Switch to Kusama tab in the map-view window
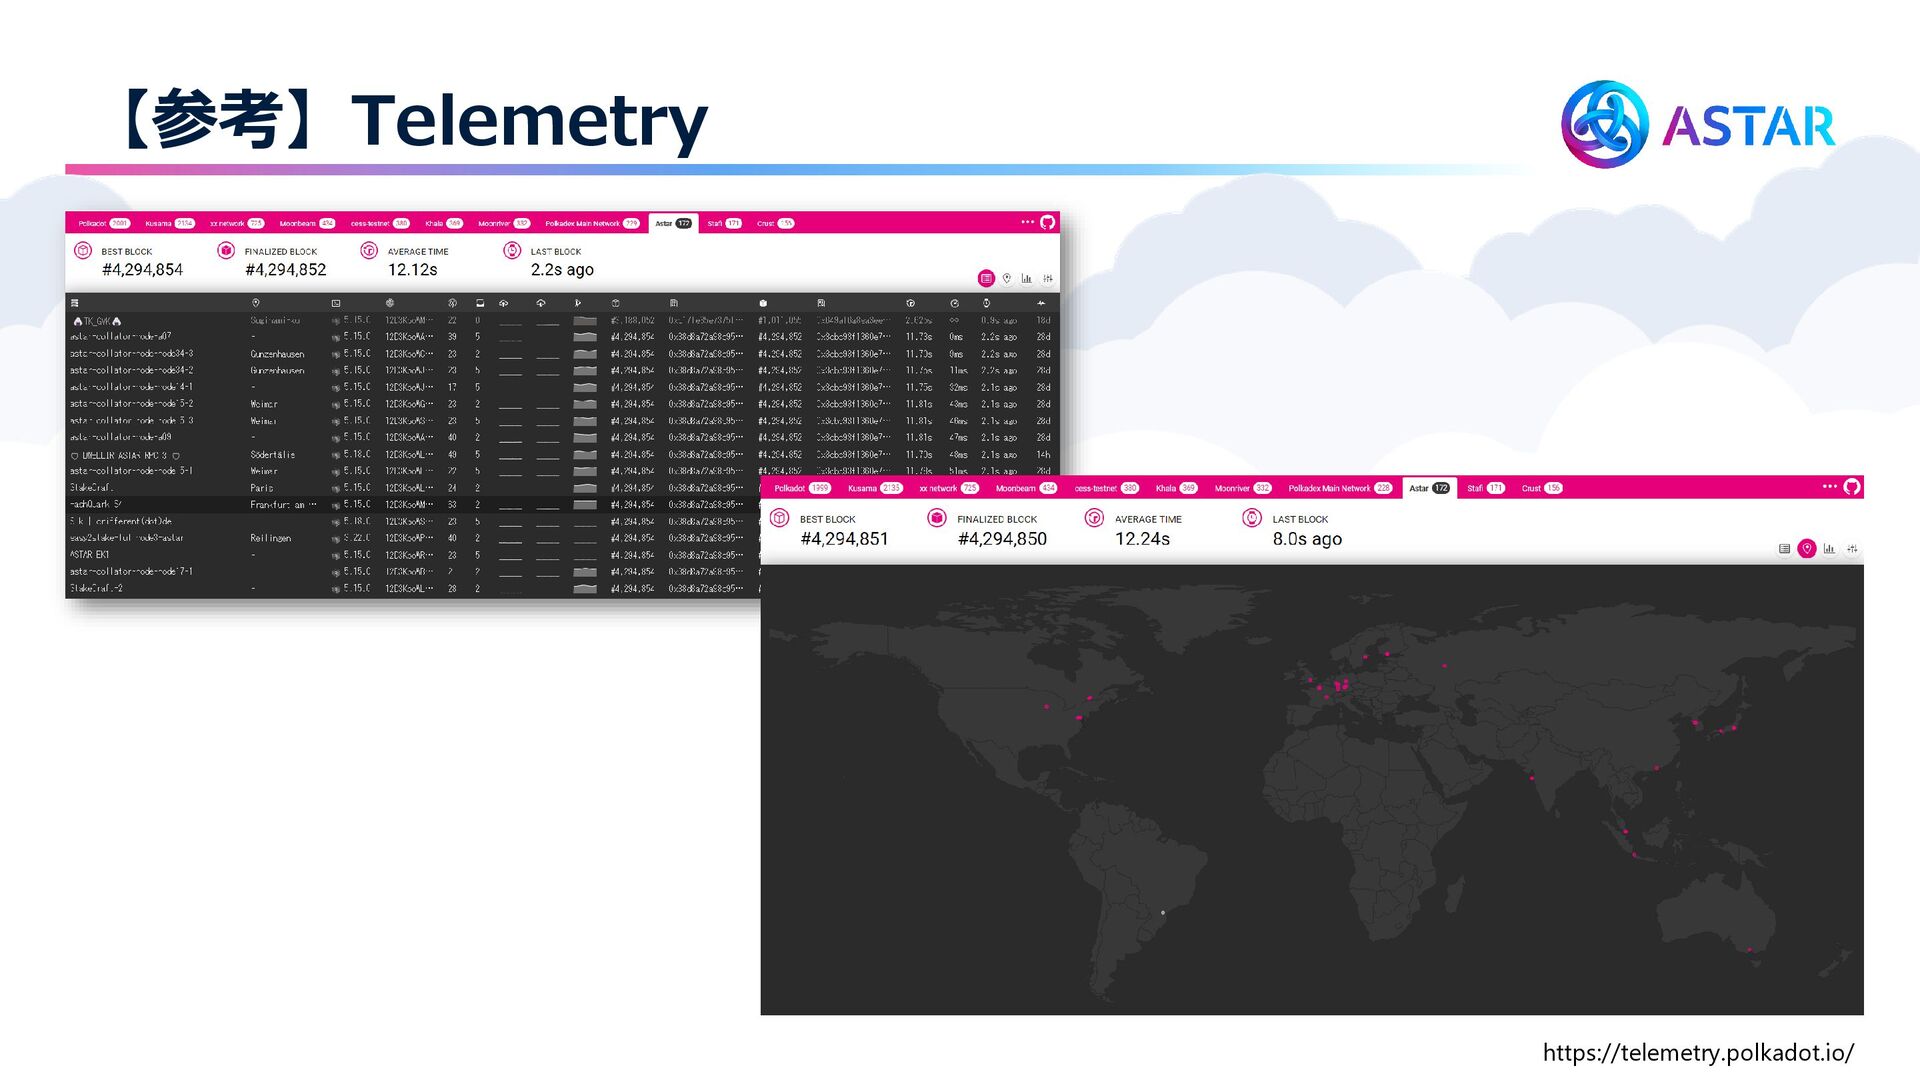This screenshot has width=1920, height=1080. pos(875,488)
